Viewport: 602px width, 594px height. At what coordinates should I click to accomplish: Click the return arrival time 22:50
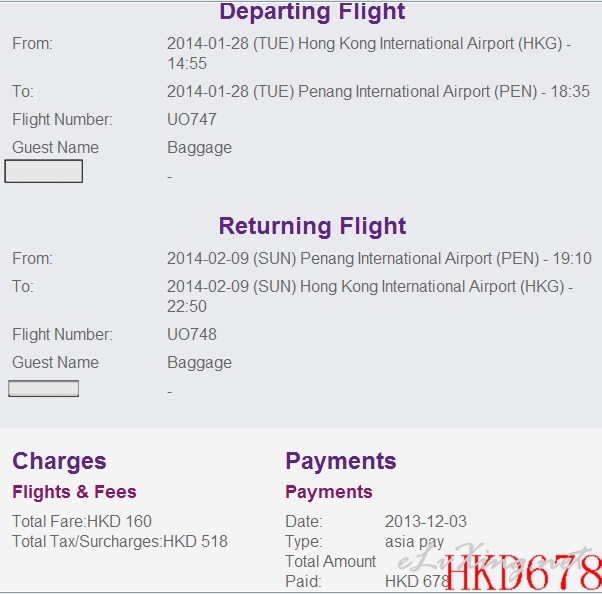(187, 306)
